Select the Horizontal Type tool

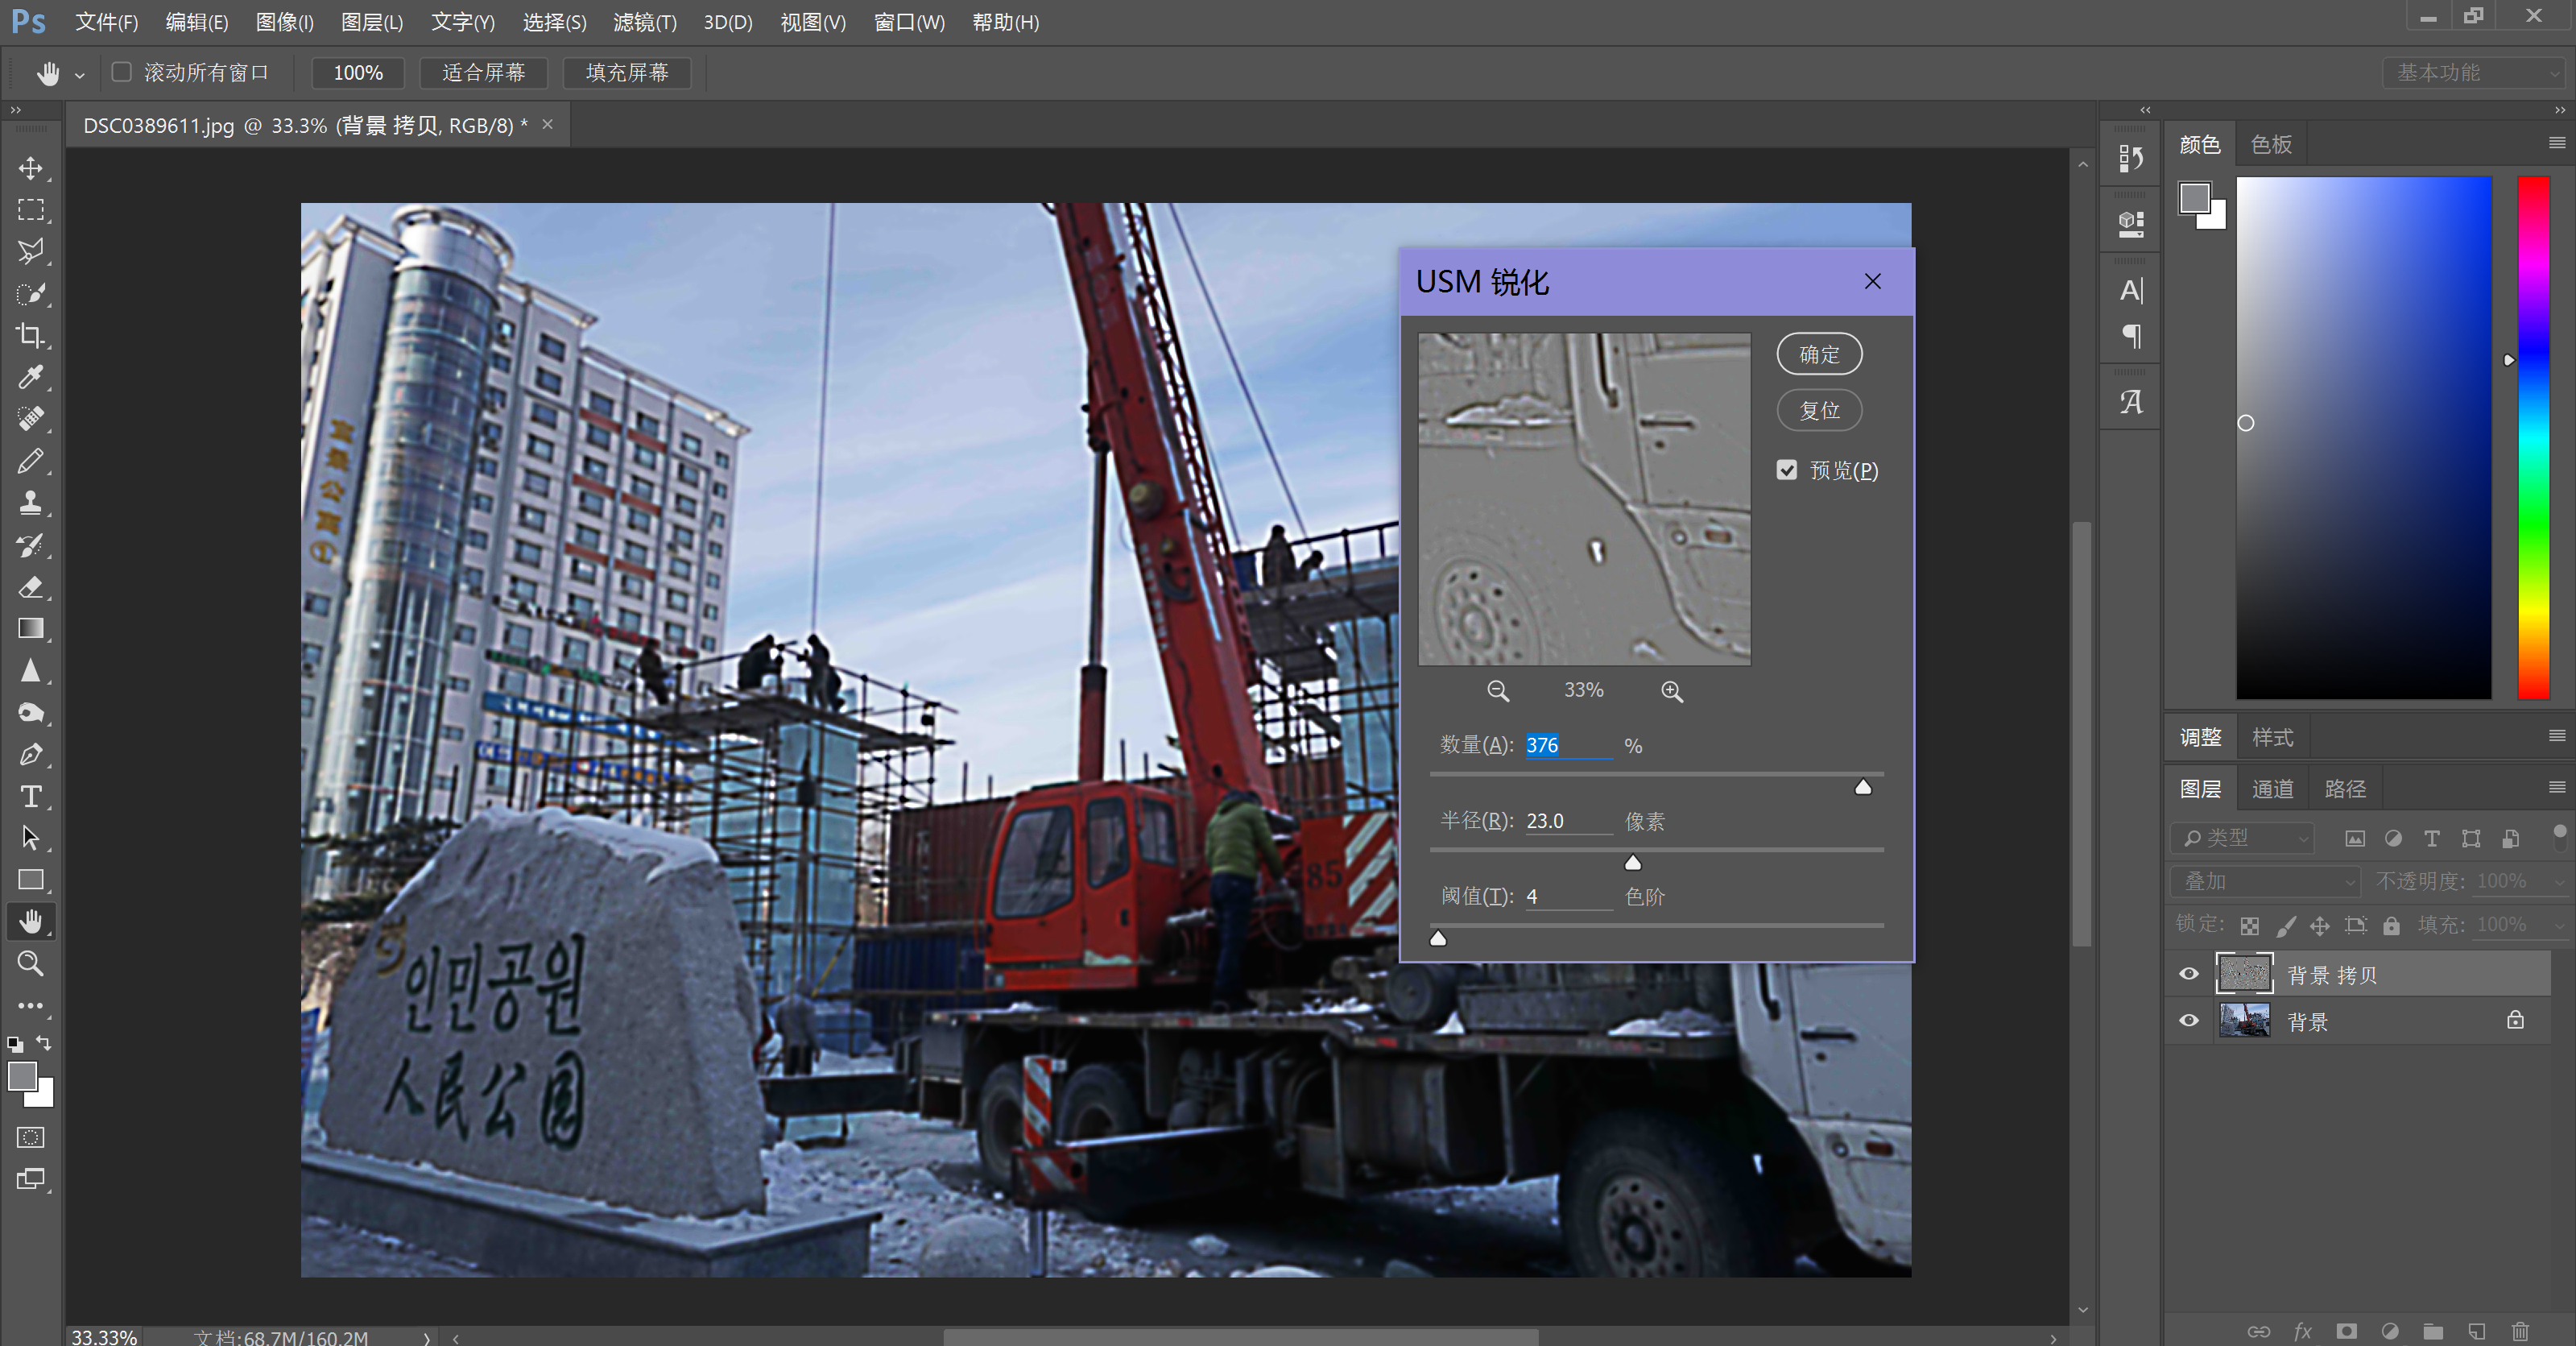pyautogui.click(x=31, y=796)
